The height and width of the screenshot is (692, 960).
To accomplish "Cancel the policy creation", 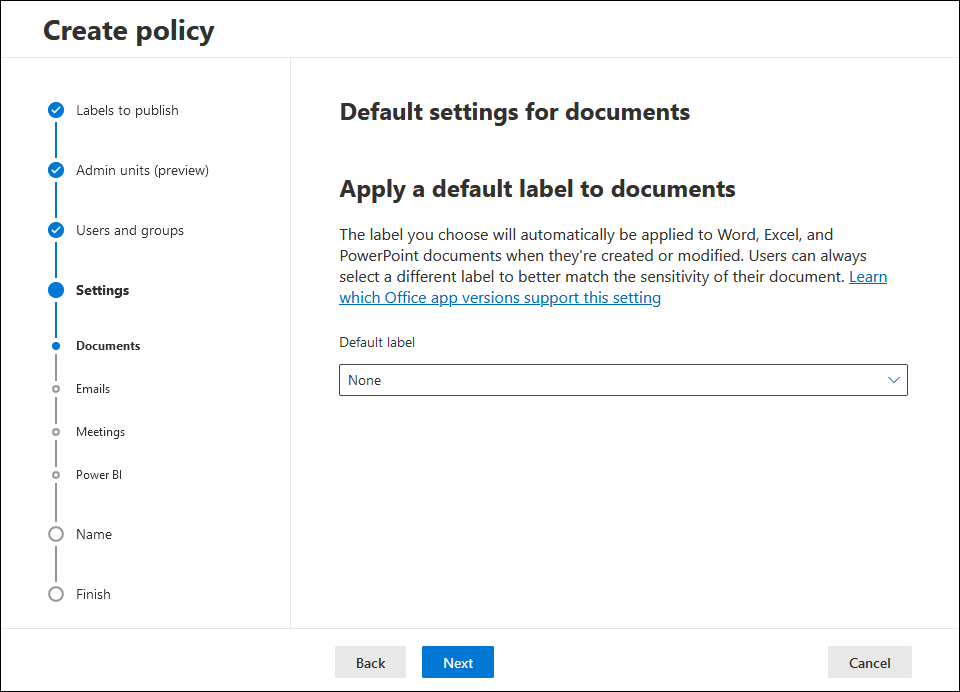I will 869,663.
